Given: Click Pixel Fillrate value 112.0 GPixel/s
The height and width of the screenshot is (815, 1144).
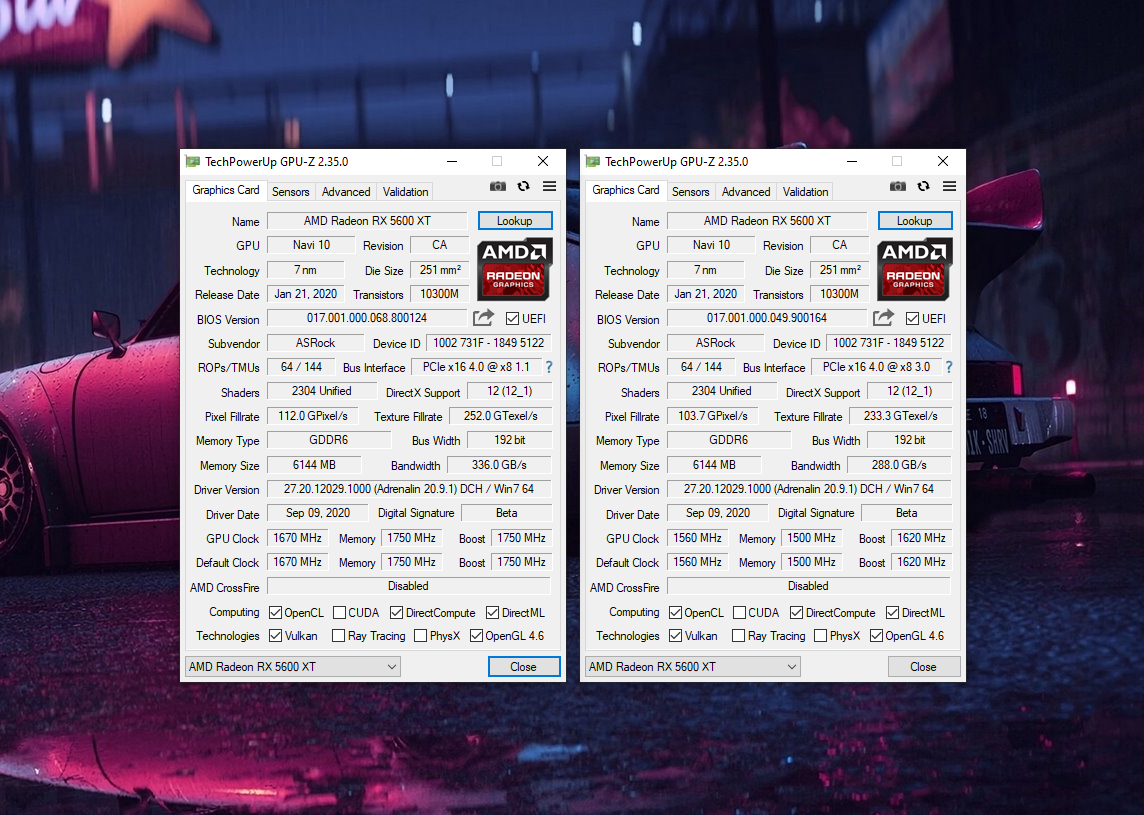Looking at the screenshot, I should 313,416.
